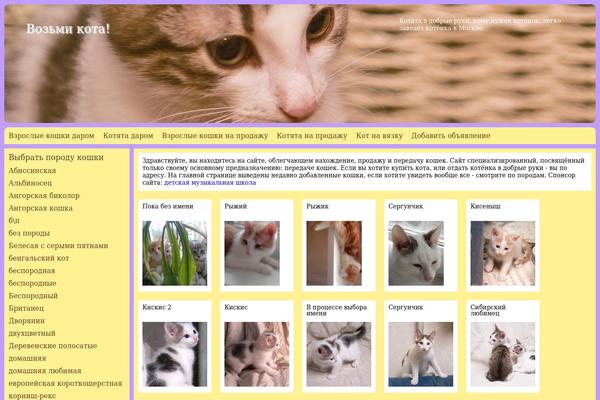
Task: Open the 'Кискис 2' kitten photo
Action: point(174,354)
